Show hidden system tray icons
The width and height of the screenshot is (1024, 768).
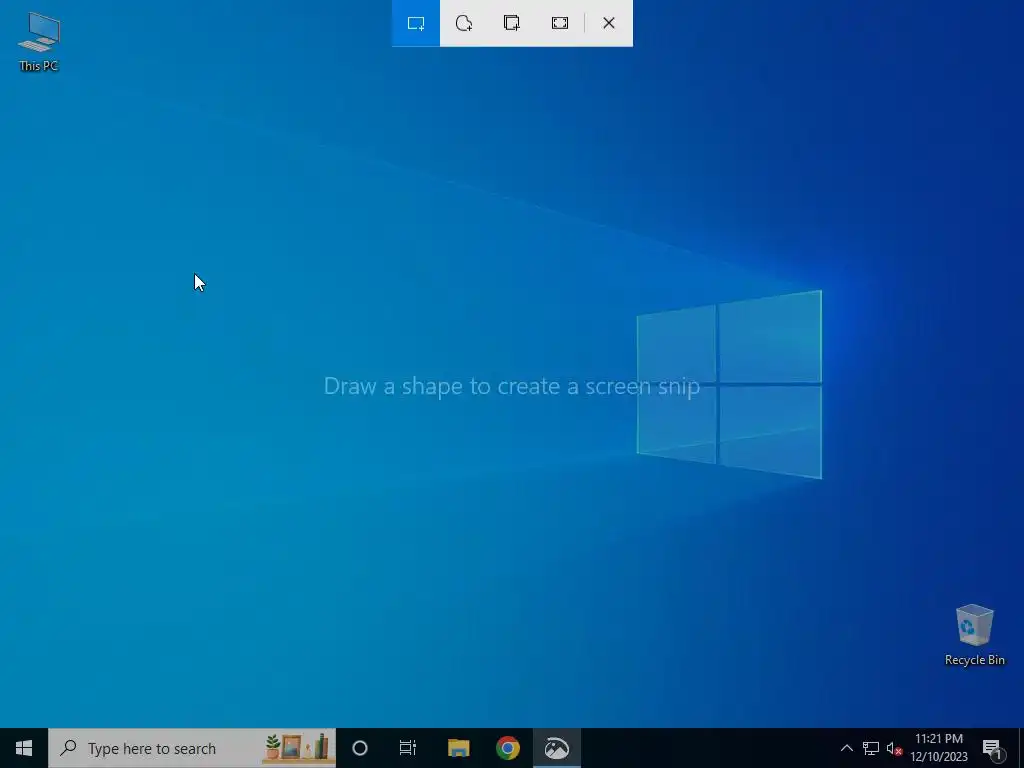point(846,748)
